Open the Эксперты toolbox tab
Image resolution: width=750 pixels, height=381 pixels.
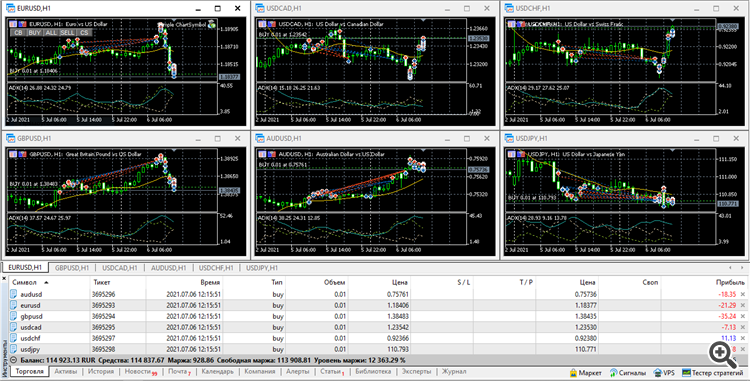tap(416, 371)
